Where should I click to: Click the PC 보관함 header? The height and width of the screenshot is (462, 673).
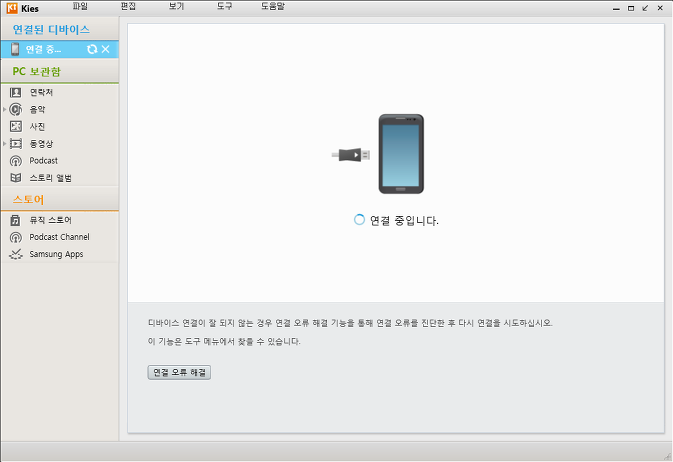coord(36,71)
